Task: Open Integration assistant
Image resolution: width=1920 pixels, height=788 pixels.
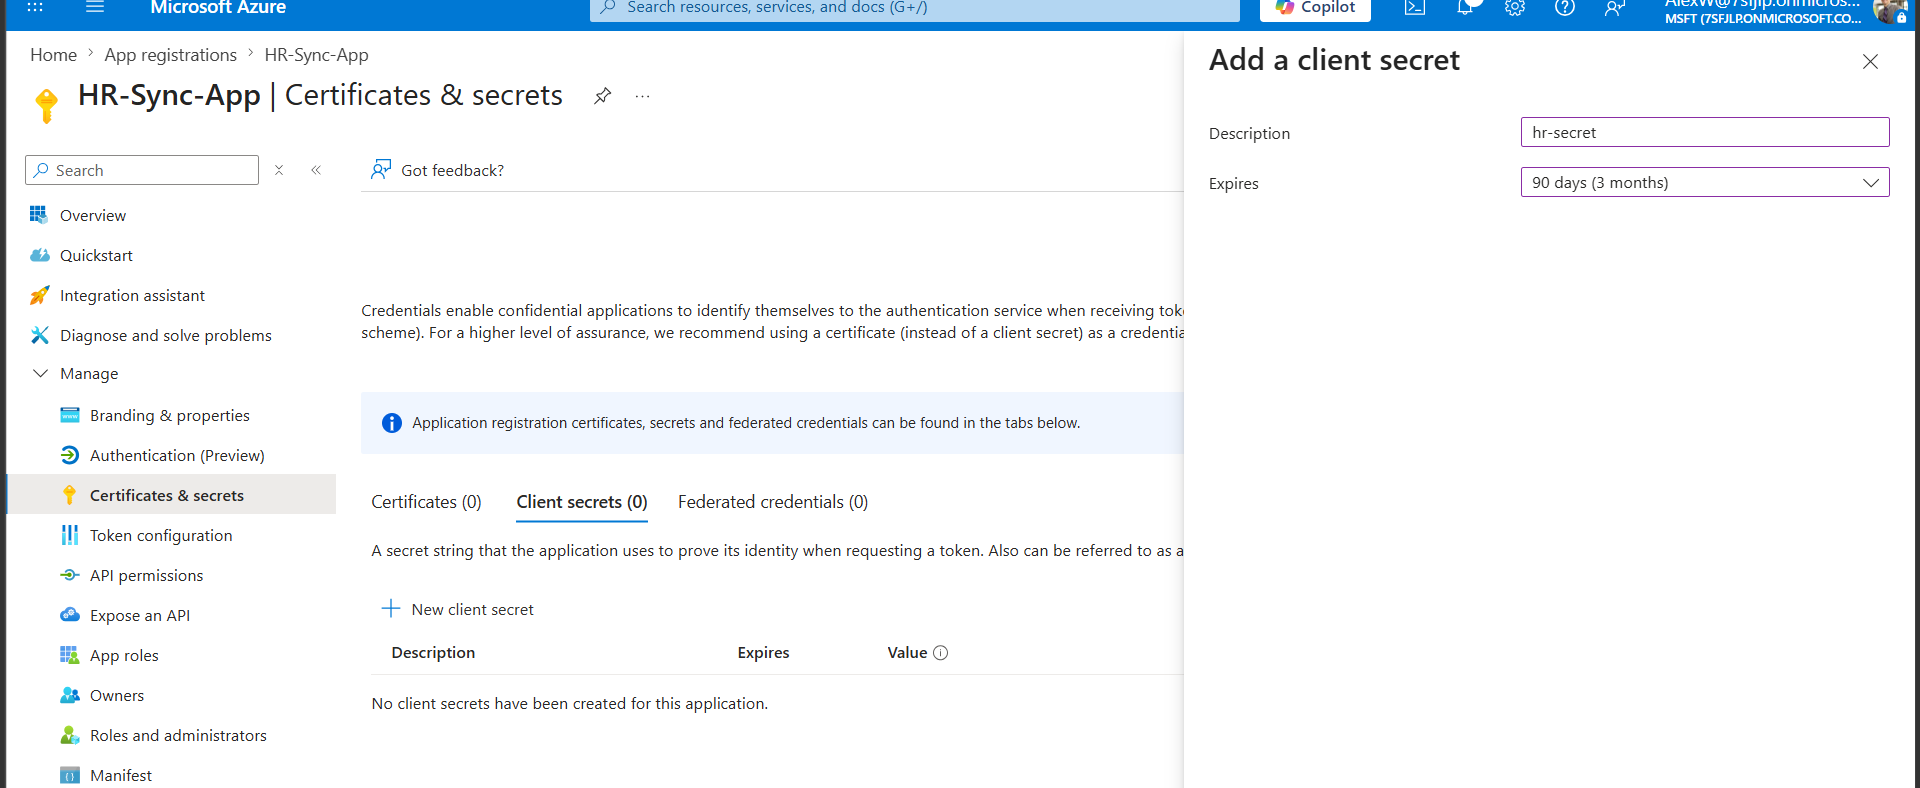Action: coord(132,295)
